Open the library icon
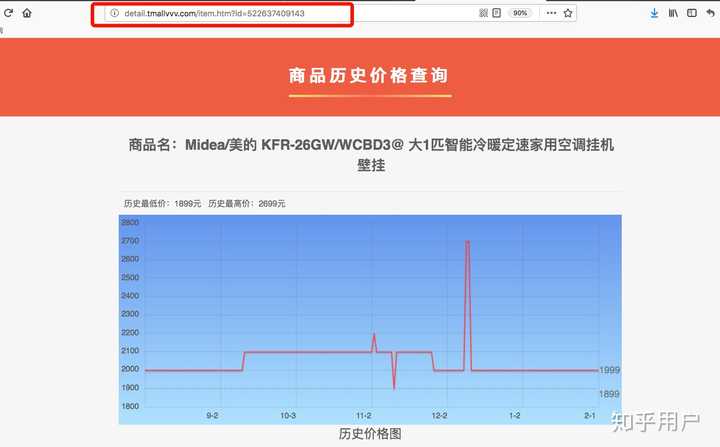 coord(673,13)
